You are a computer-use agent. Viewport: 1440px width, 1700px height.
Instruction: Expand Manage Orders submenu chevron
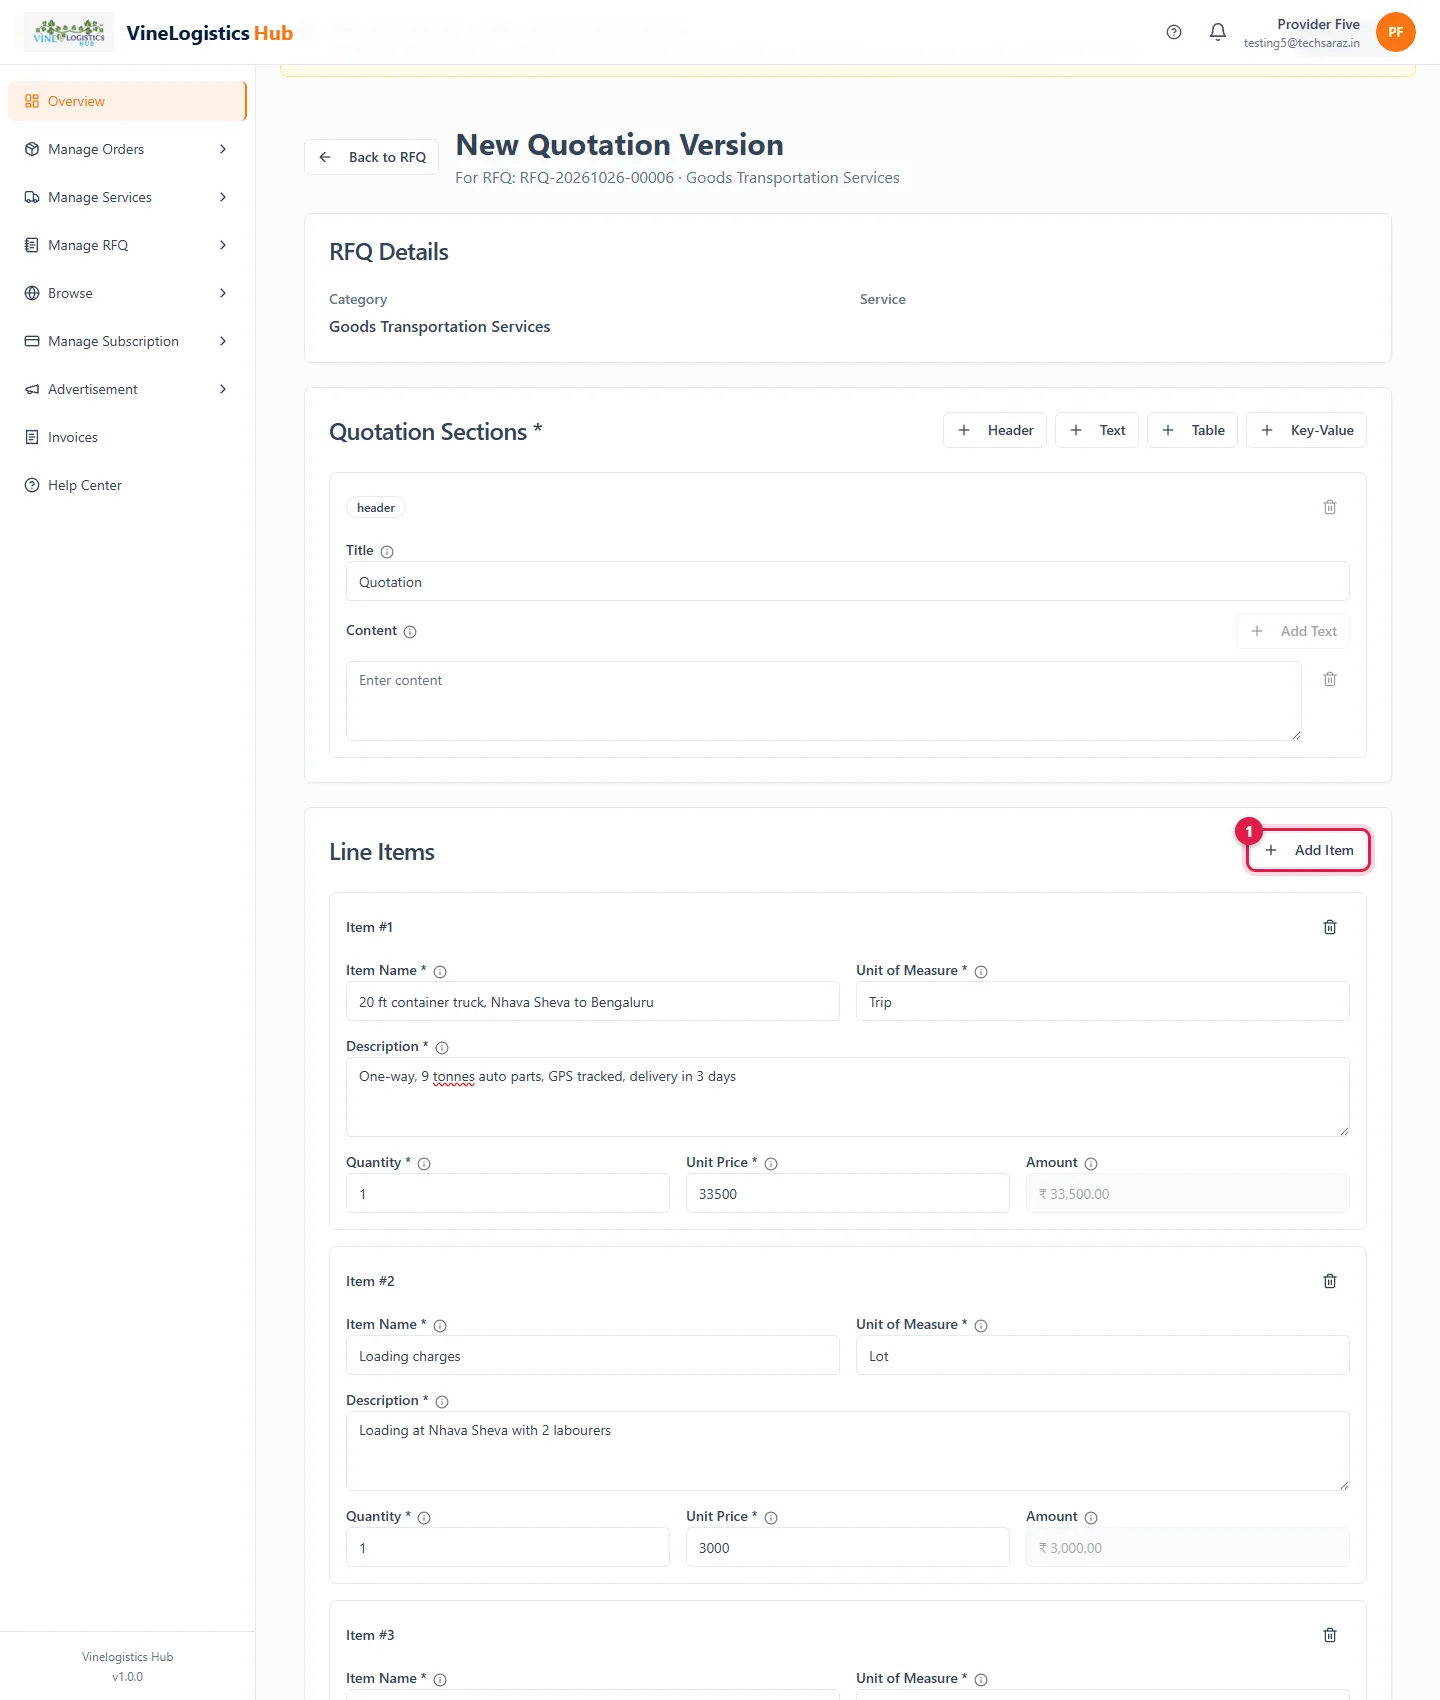[x=223, y=149]
